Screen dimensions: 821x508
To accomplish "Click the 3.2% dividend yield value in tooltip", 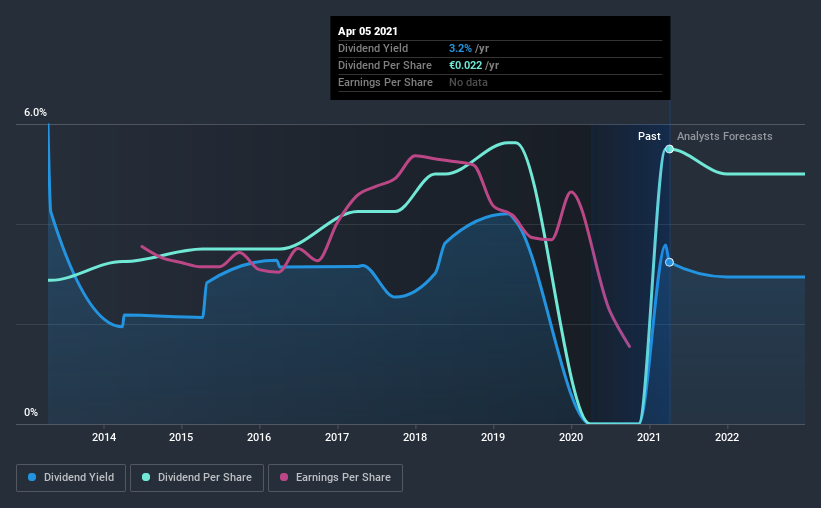I will click(x=460, y=48).
